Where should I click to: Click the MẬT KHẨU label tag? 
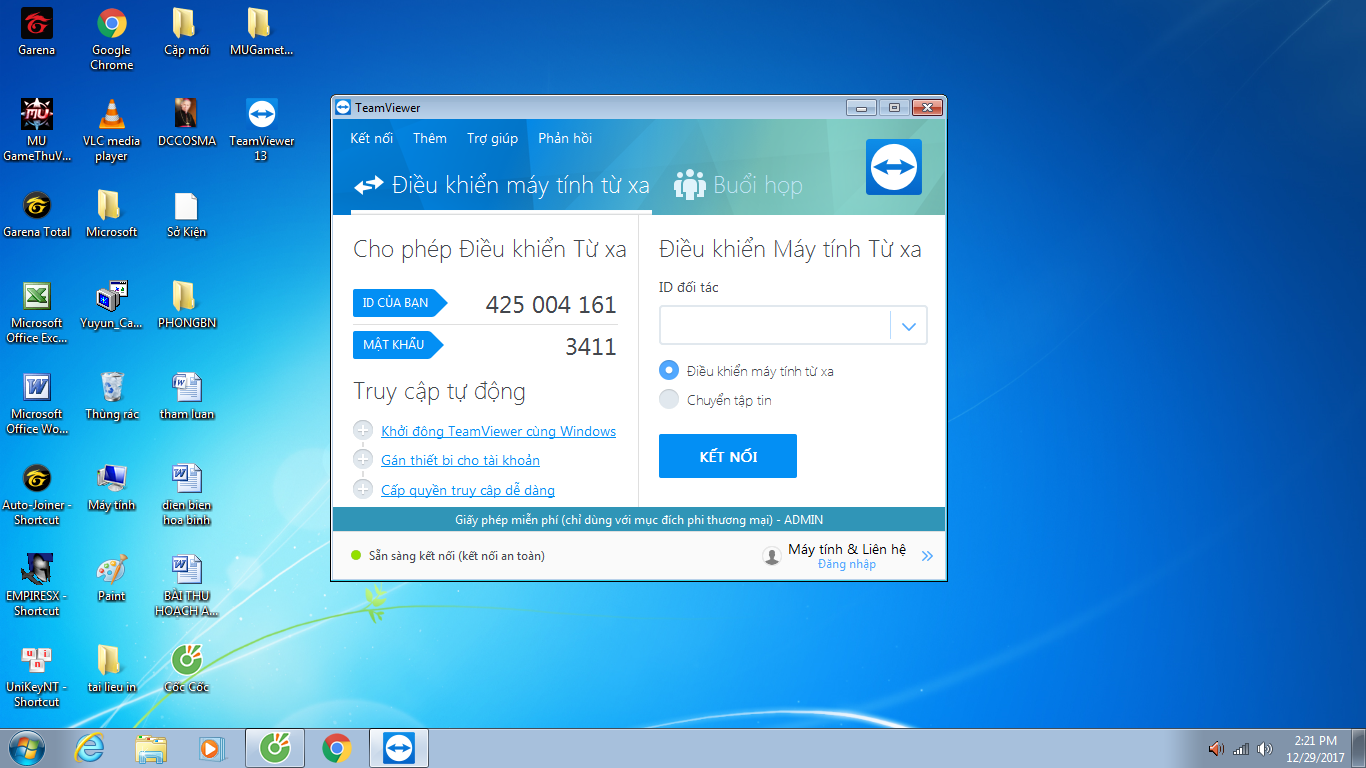[397, 345]
